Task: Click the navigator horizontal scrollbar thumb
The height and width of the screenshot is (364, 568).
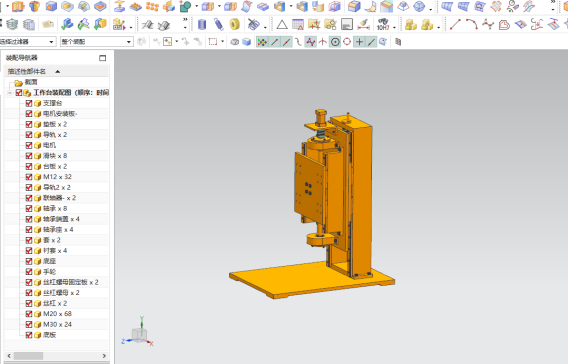Action: tap(28, 356)
